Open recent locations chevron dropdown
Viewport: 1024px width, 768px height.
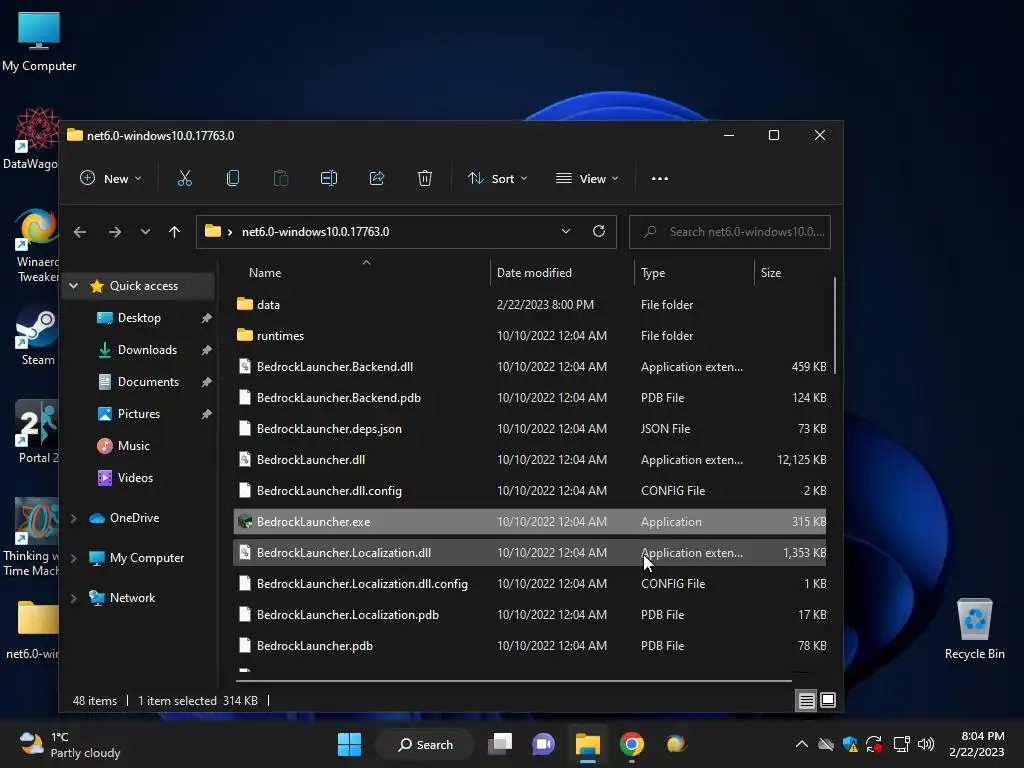[x=145, y=232]
